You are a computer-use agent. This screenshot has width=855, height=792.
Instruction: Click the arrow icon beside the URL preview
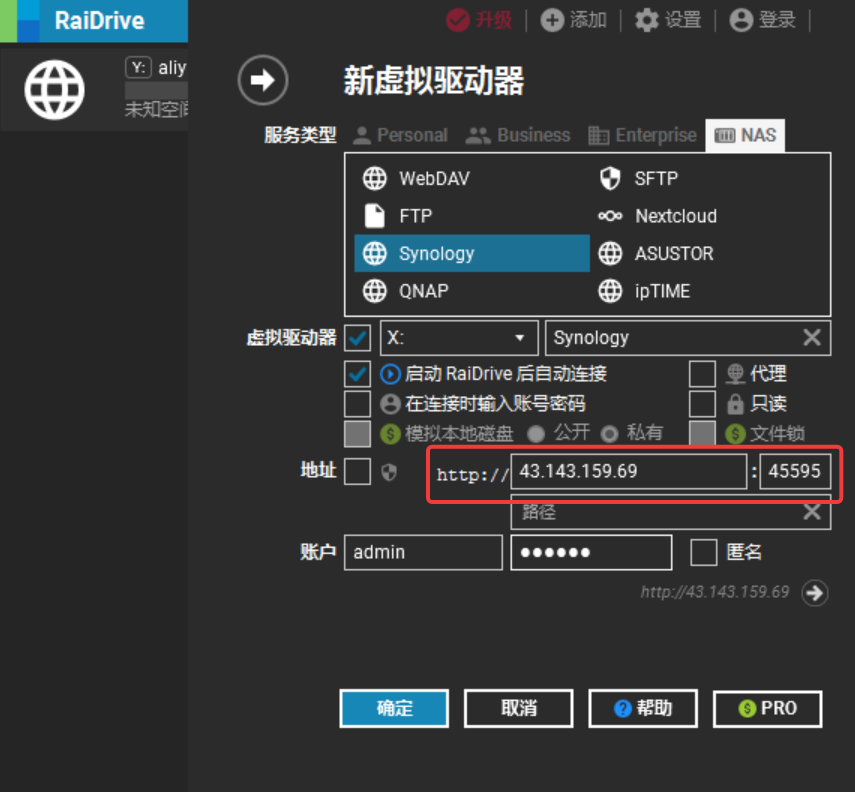click(815, 593)
